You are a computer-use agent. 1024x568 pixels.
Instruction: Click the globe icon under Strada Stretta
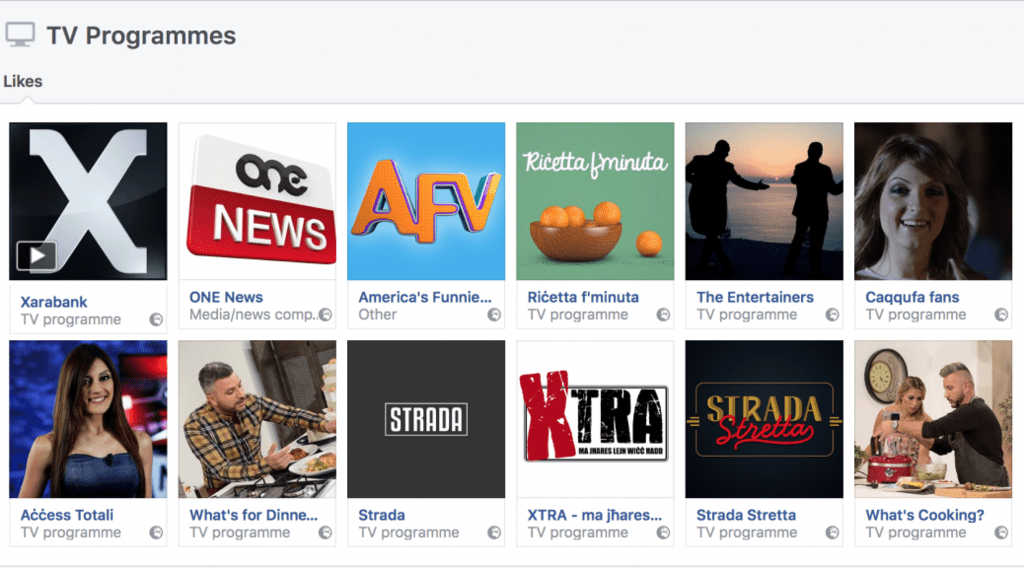832,533
